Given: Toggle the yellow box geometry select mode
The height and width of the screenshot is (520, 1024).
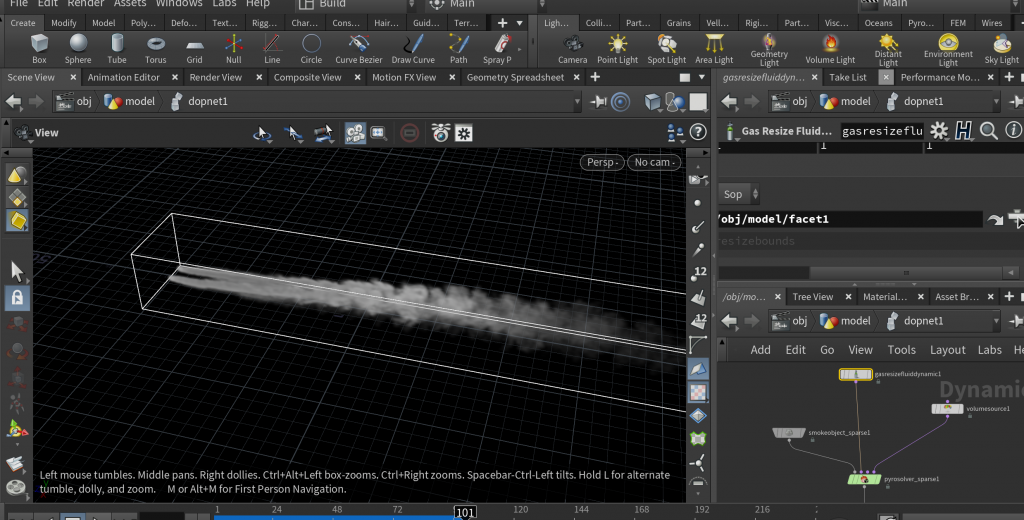Looking at the screenshot, I should 17,220.
